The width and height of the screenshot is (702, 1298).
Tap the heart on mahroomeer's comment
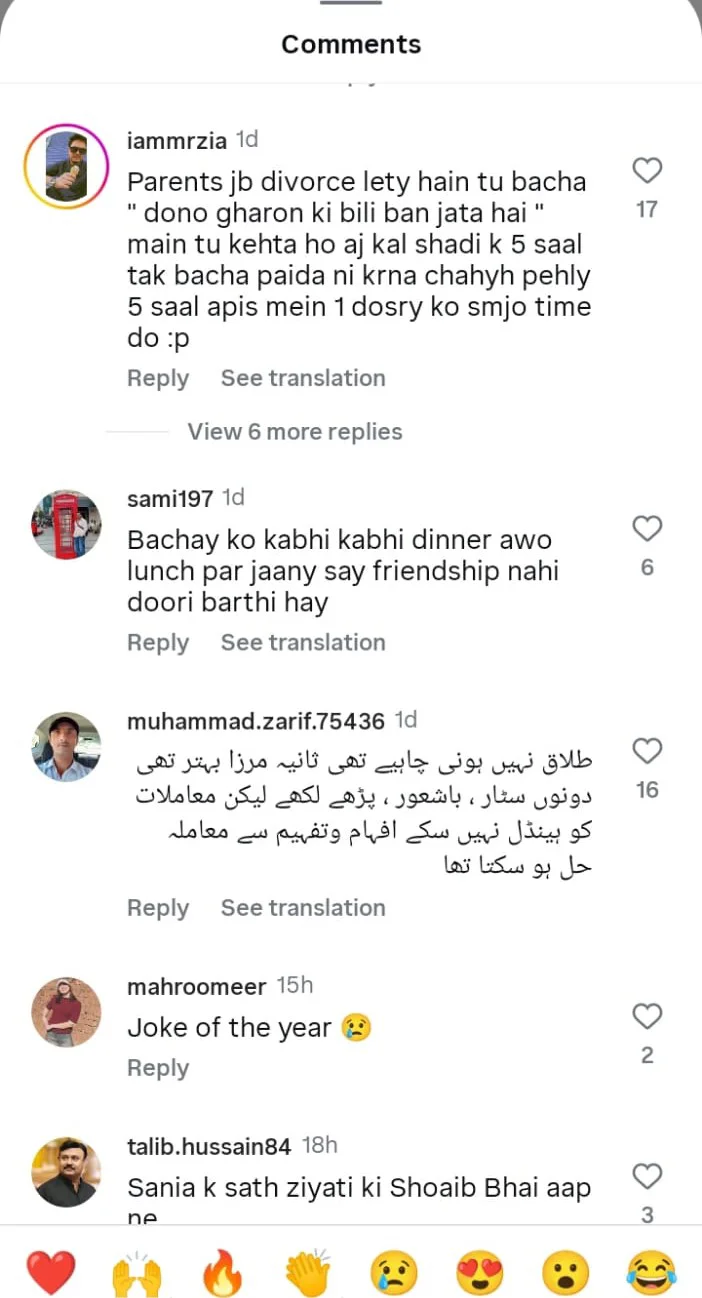point(648,1017)
